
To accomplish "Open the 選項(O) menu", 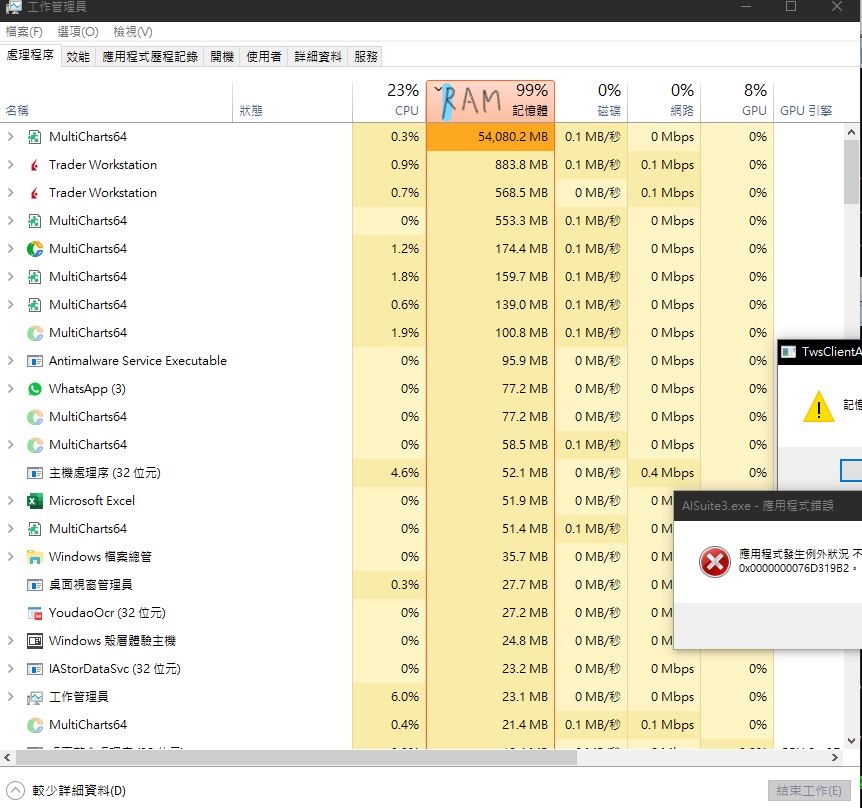I will [x=78, y=32].
